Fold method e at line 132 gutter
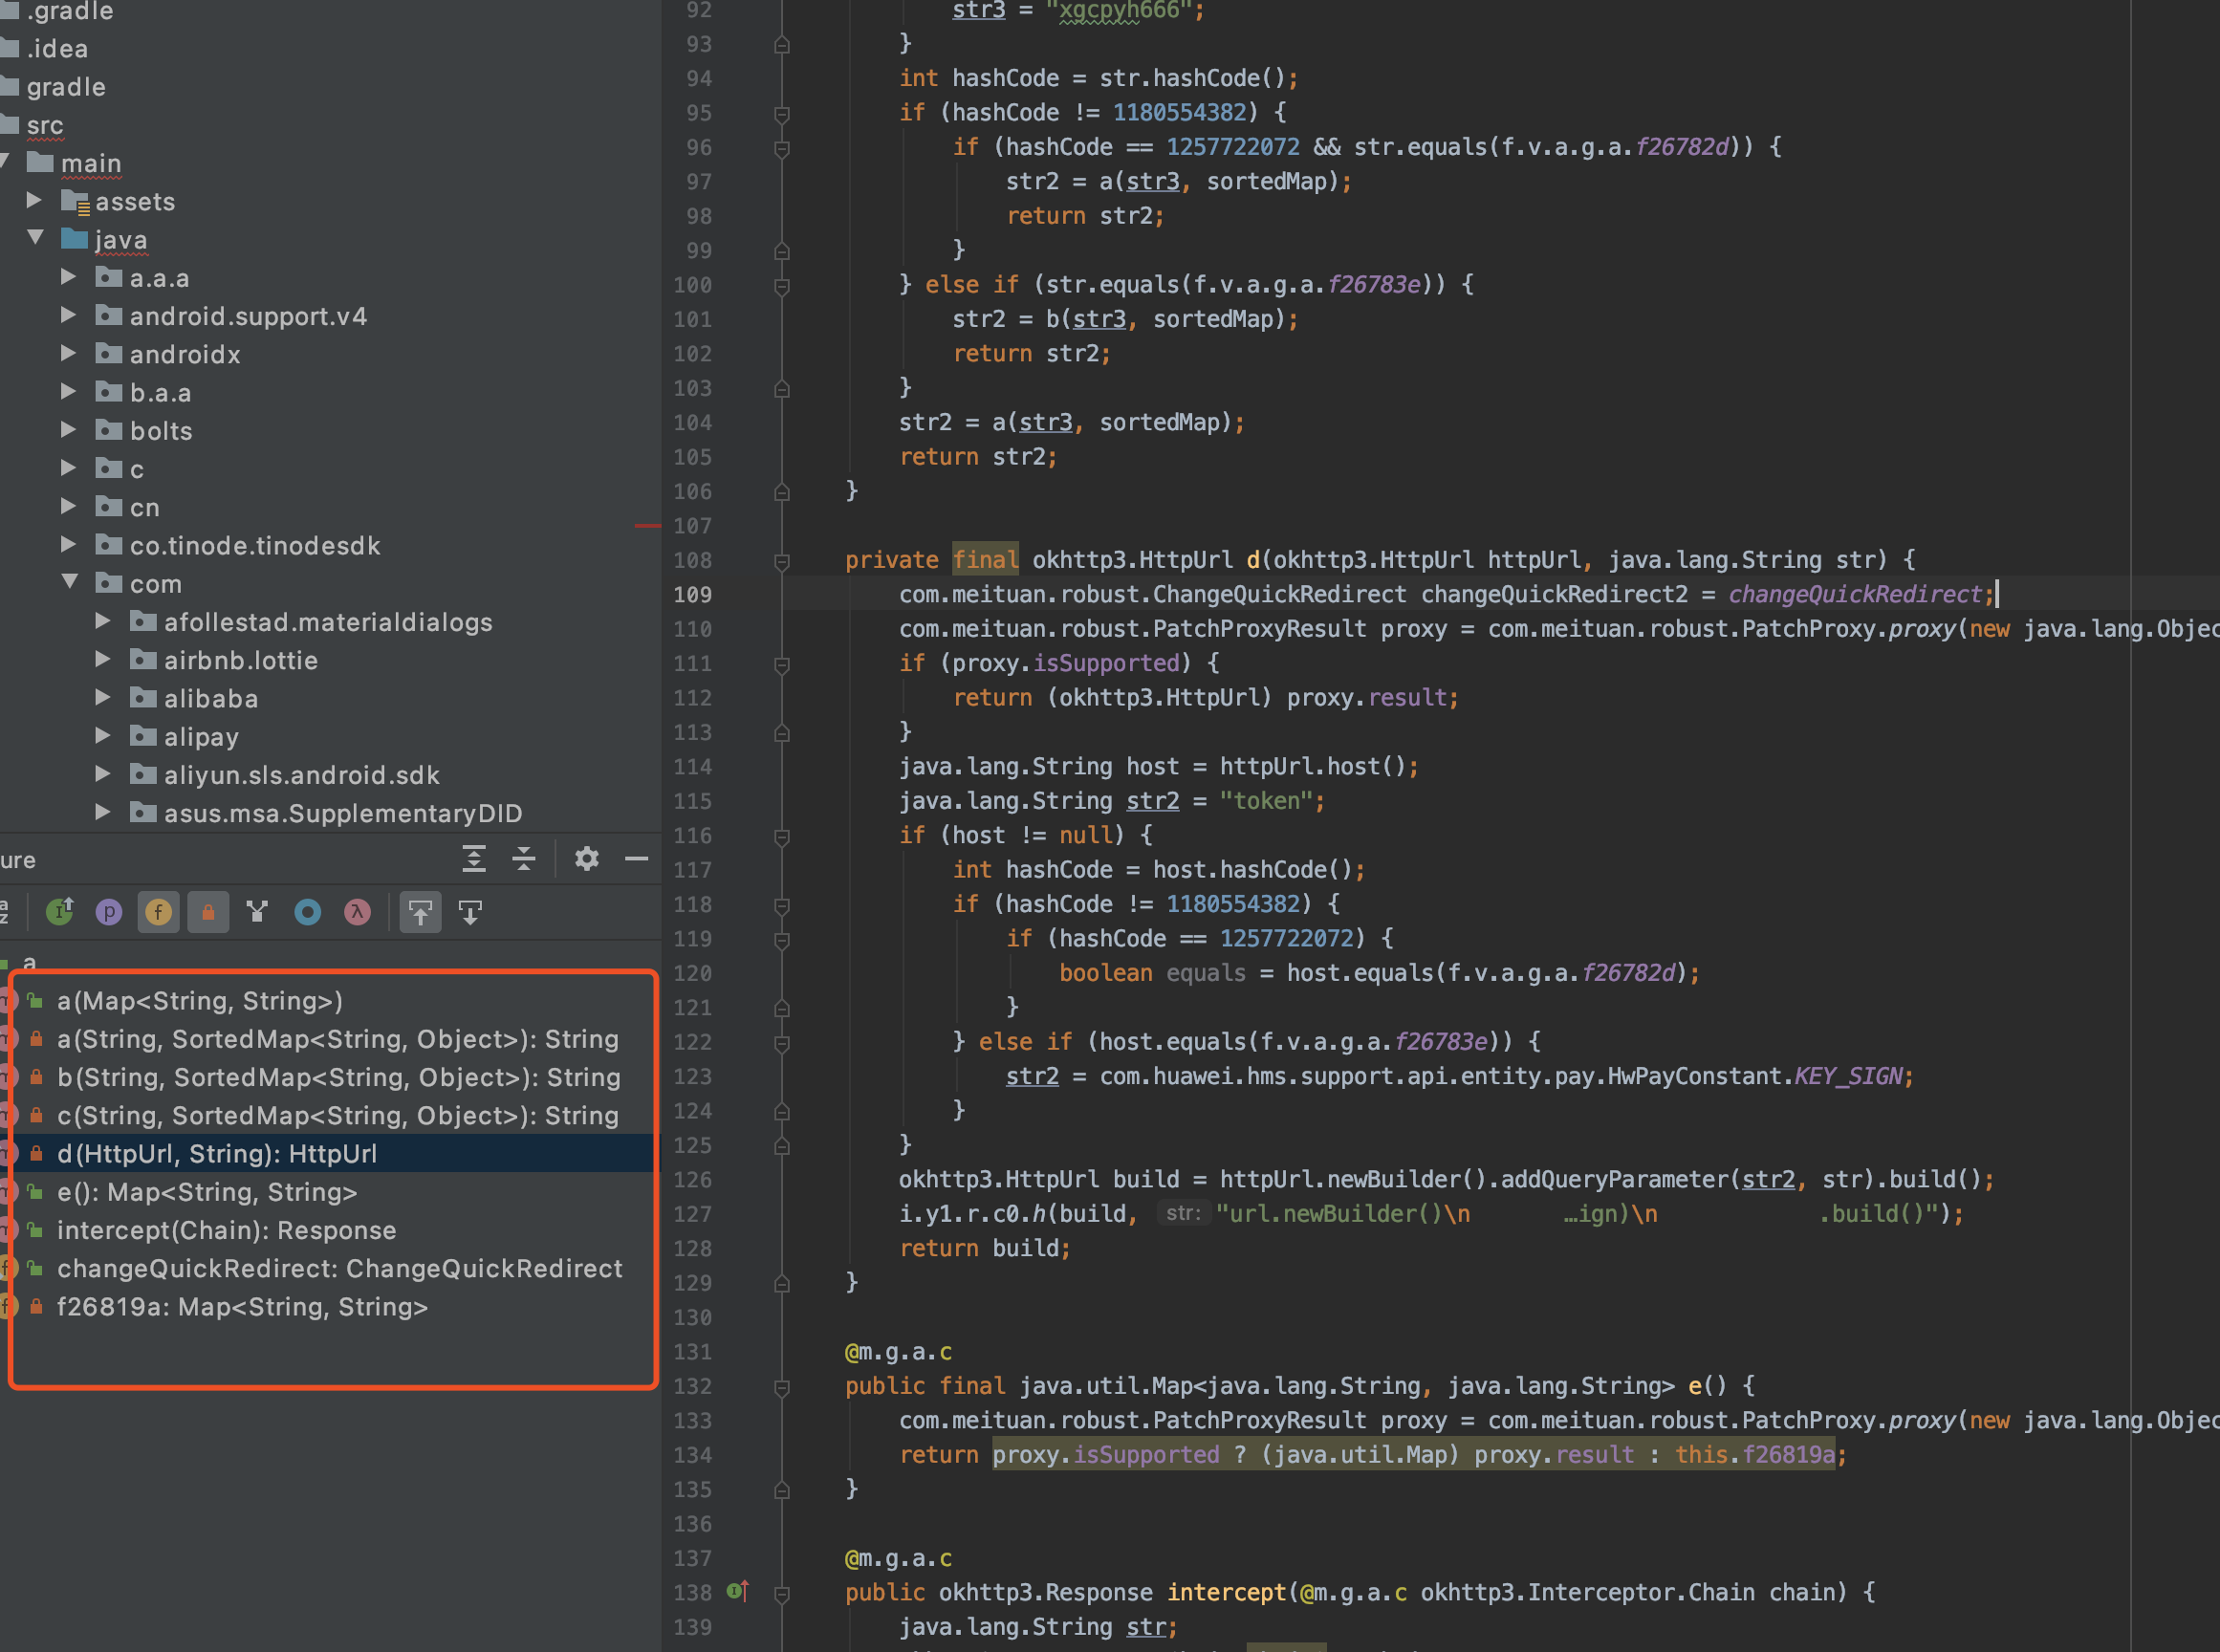This screenshot has height=1652, width=2220. (782, 1388)
